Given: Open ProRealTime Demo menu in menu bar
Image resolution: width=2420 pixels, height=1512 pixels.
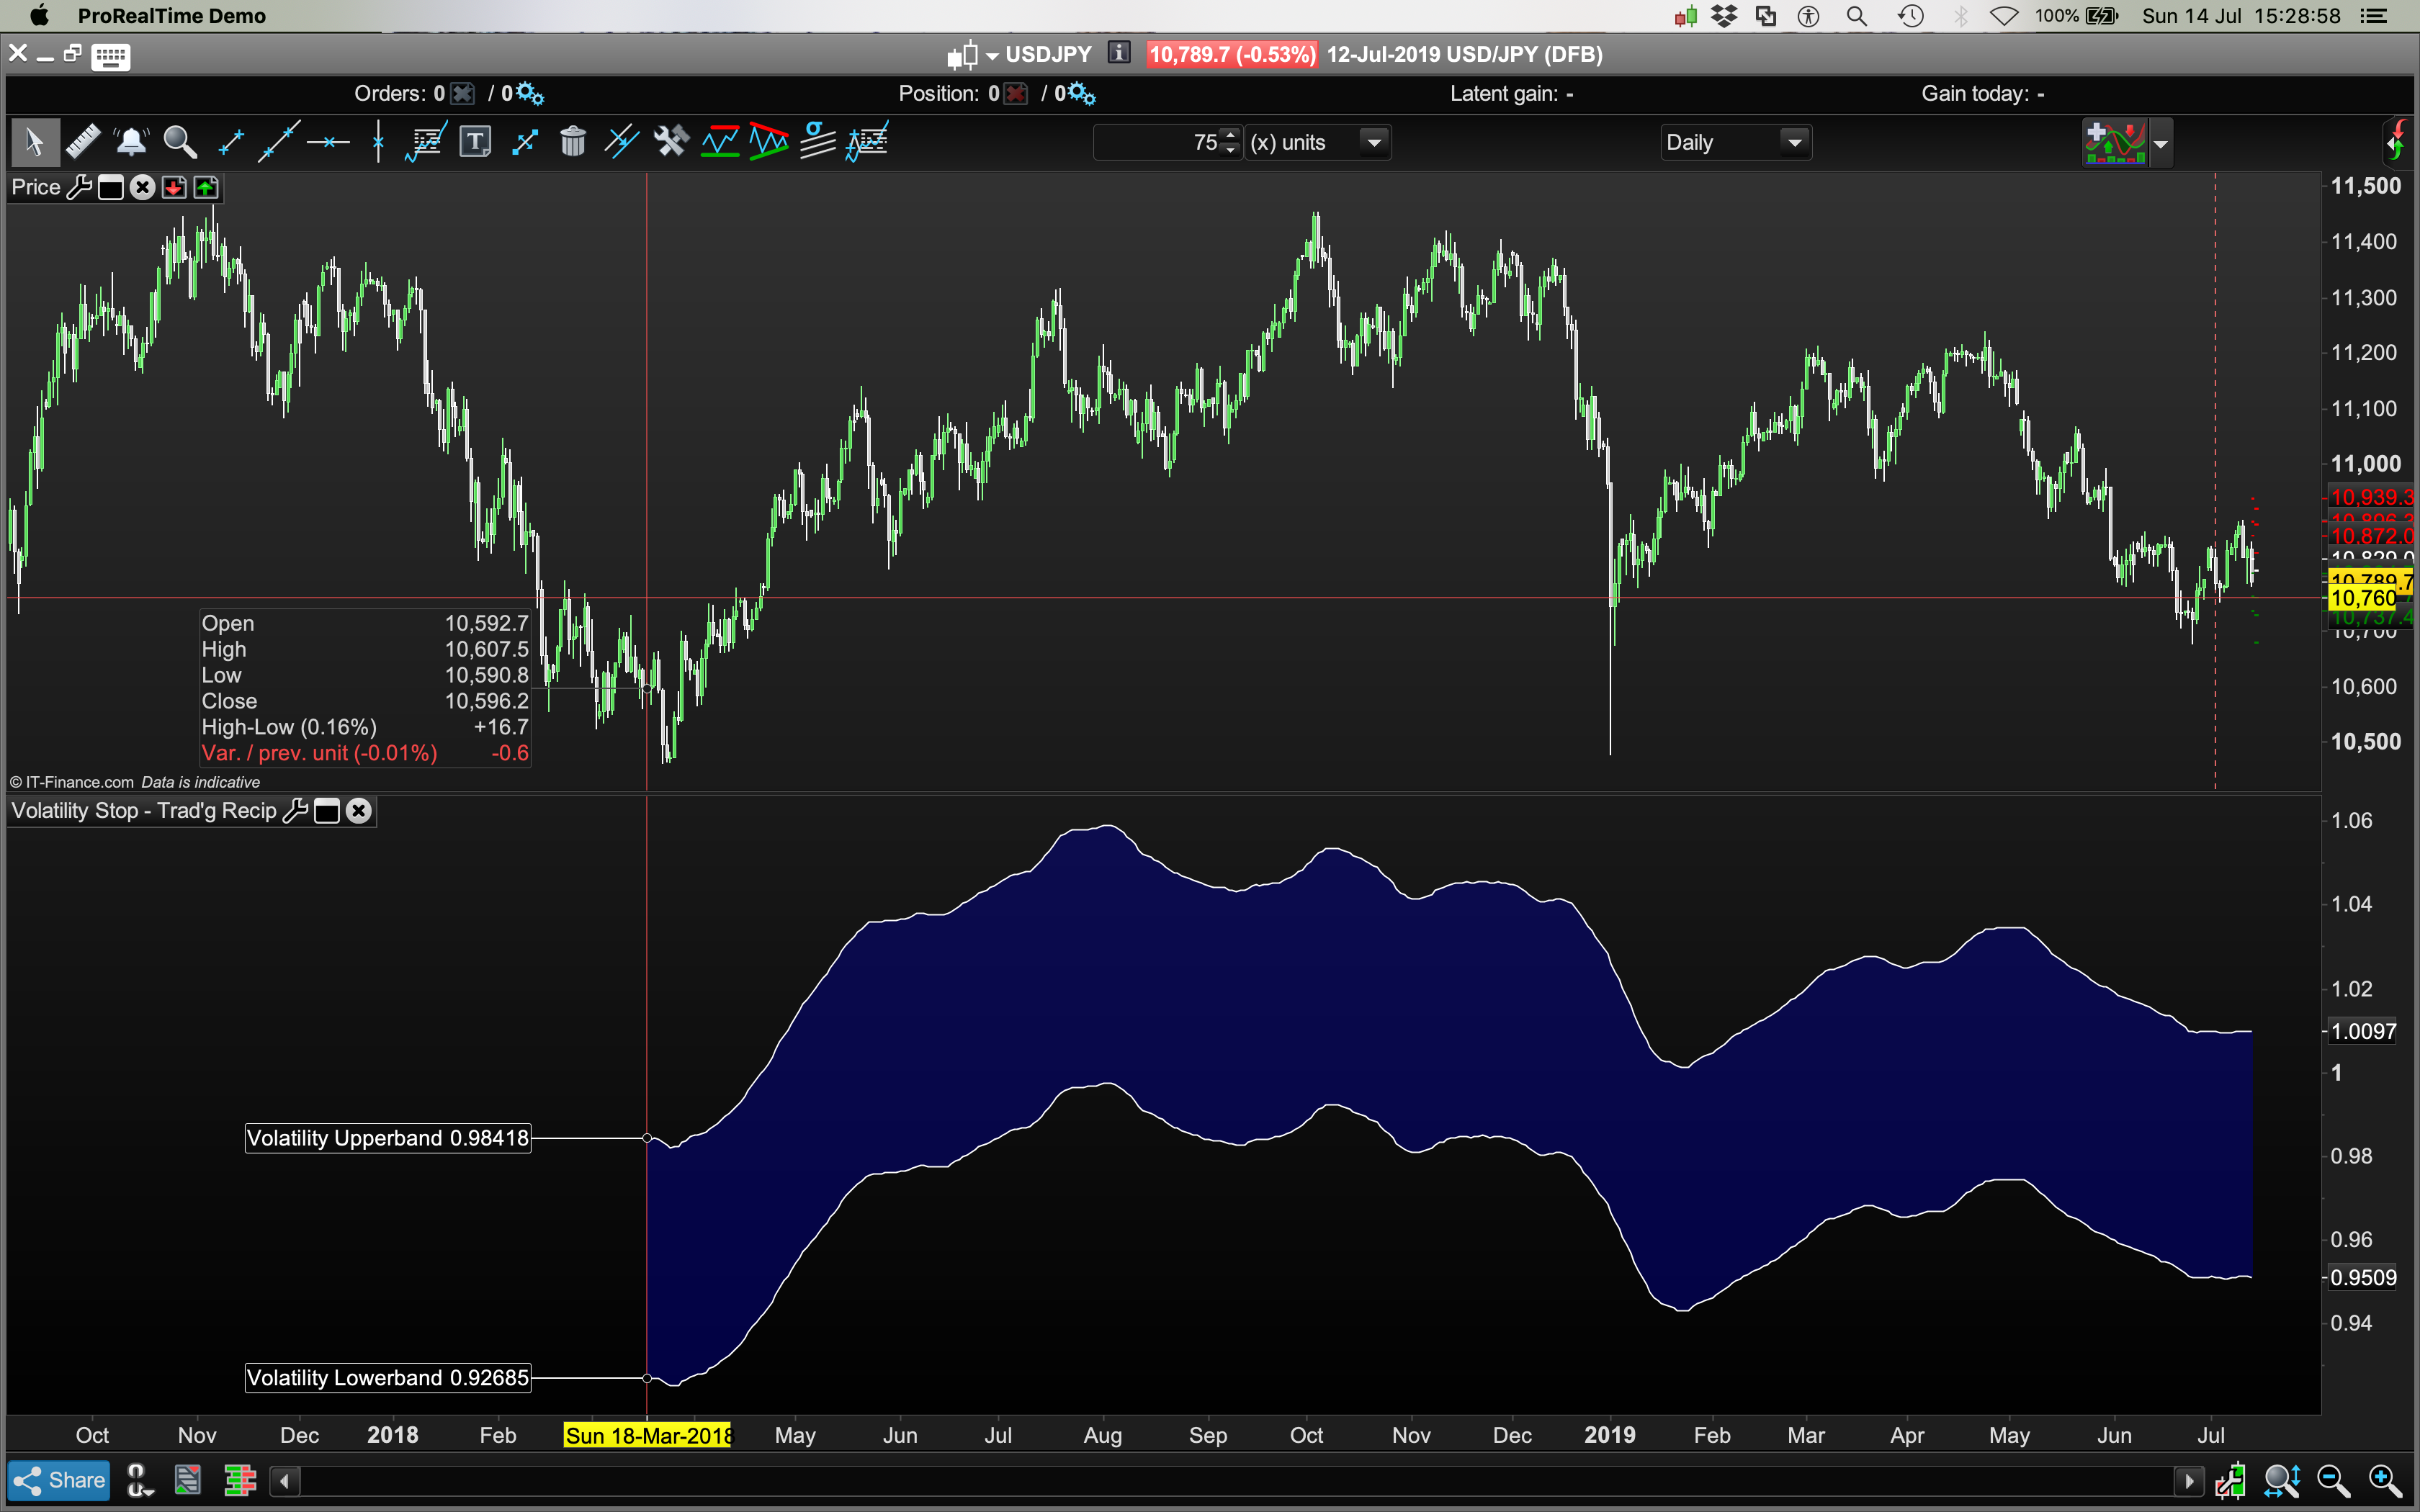Looking at the screenshot, I should click(171, 16).
